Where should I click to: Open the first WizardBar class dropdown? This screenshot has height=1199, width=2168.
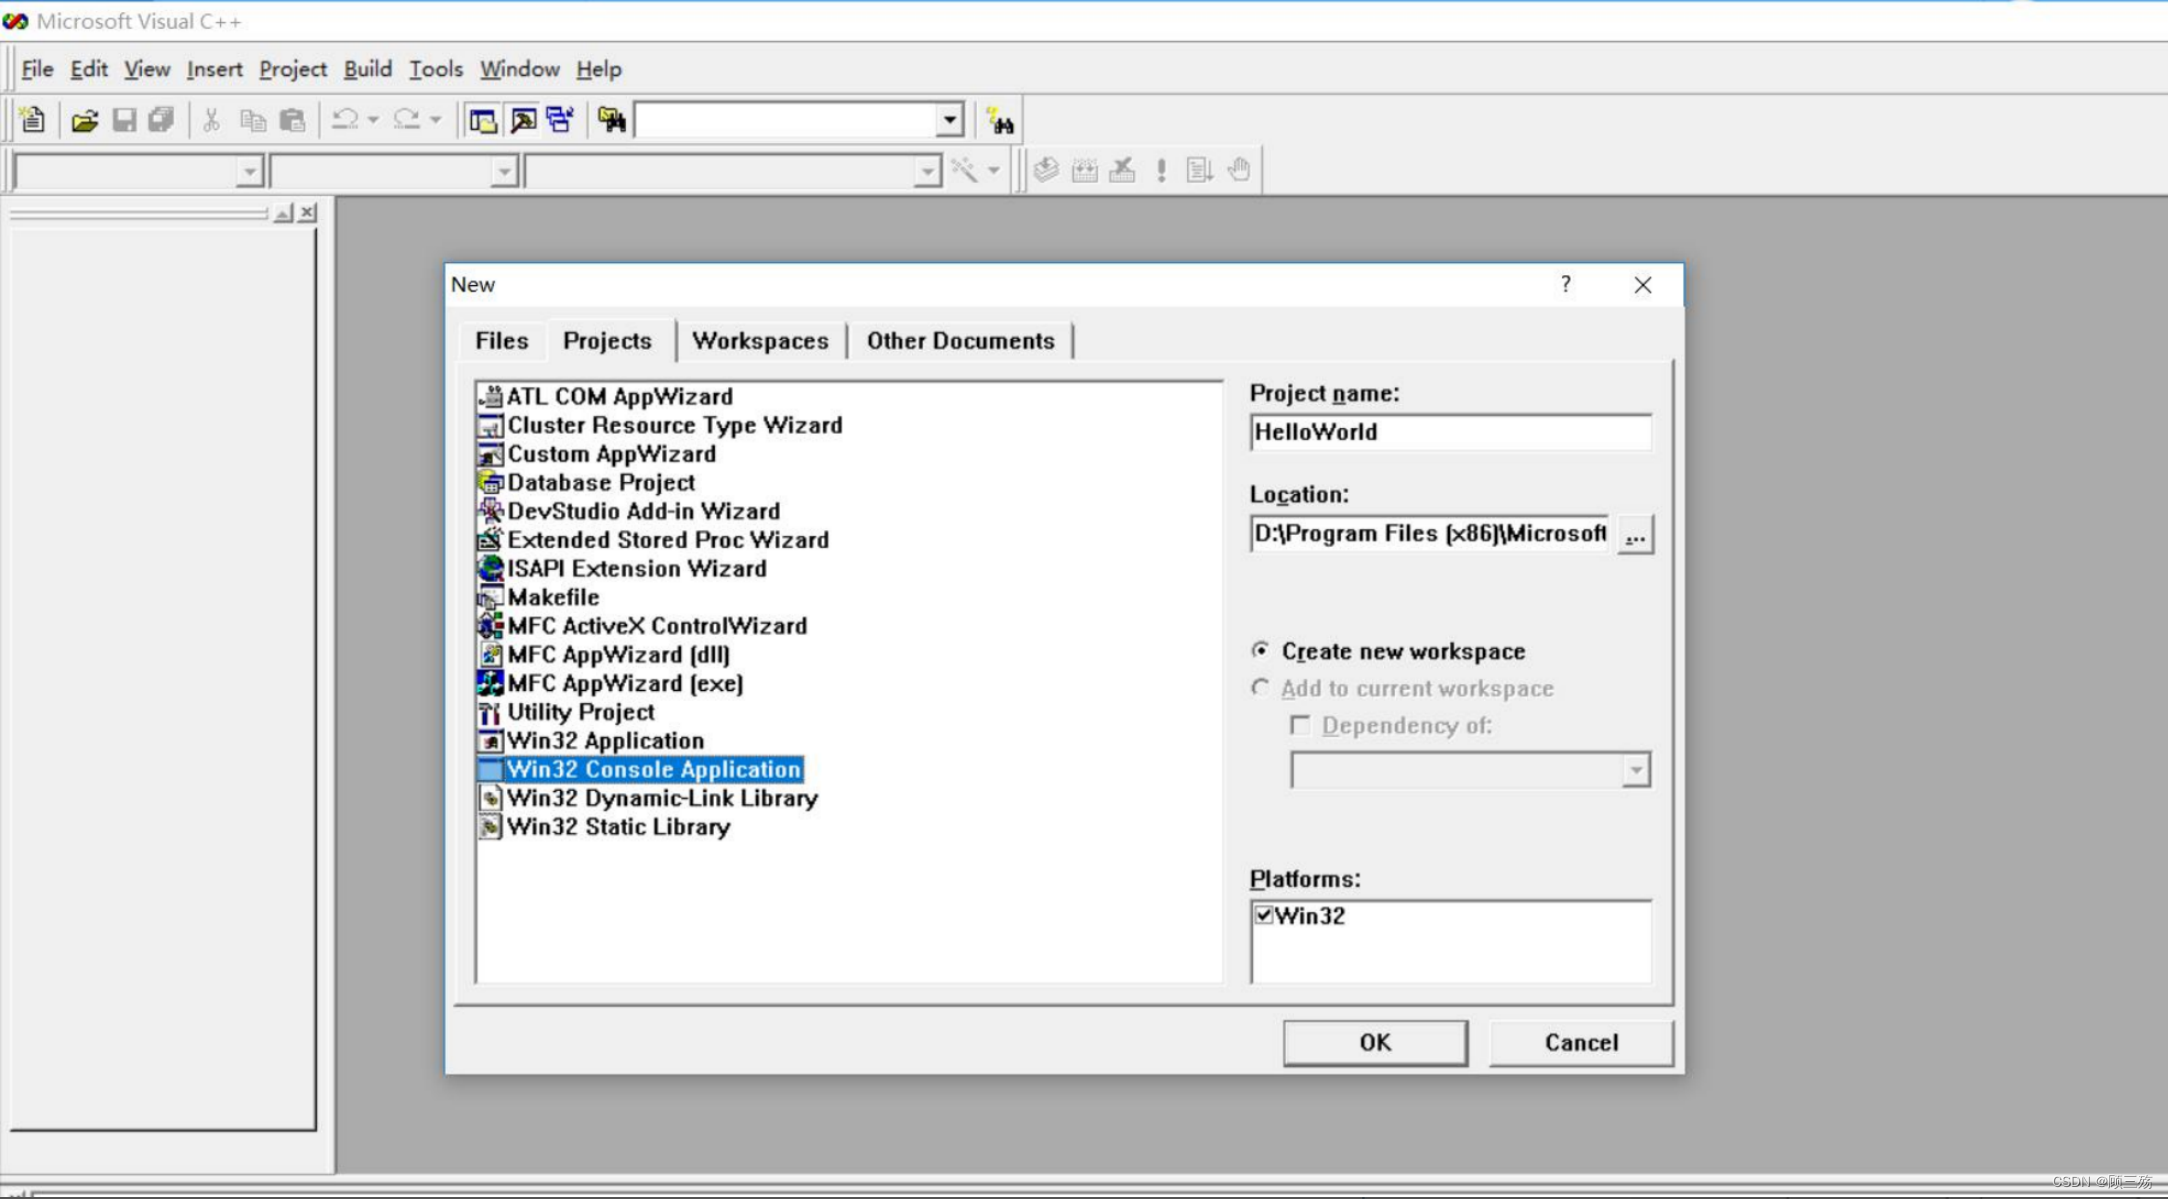(x=249, y=172)
